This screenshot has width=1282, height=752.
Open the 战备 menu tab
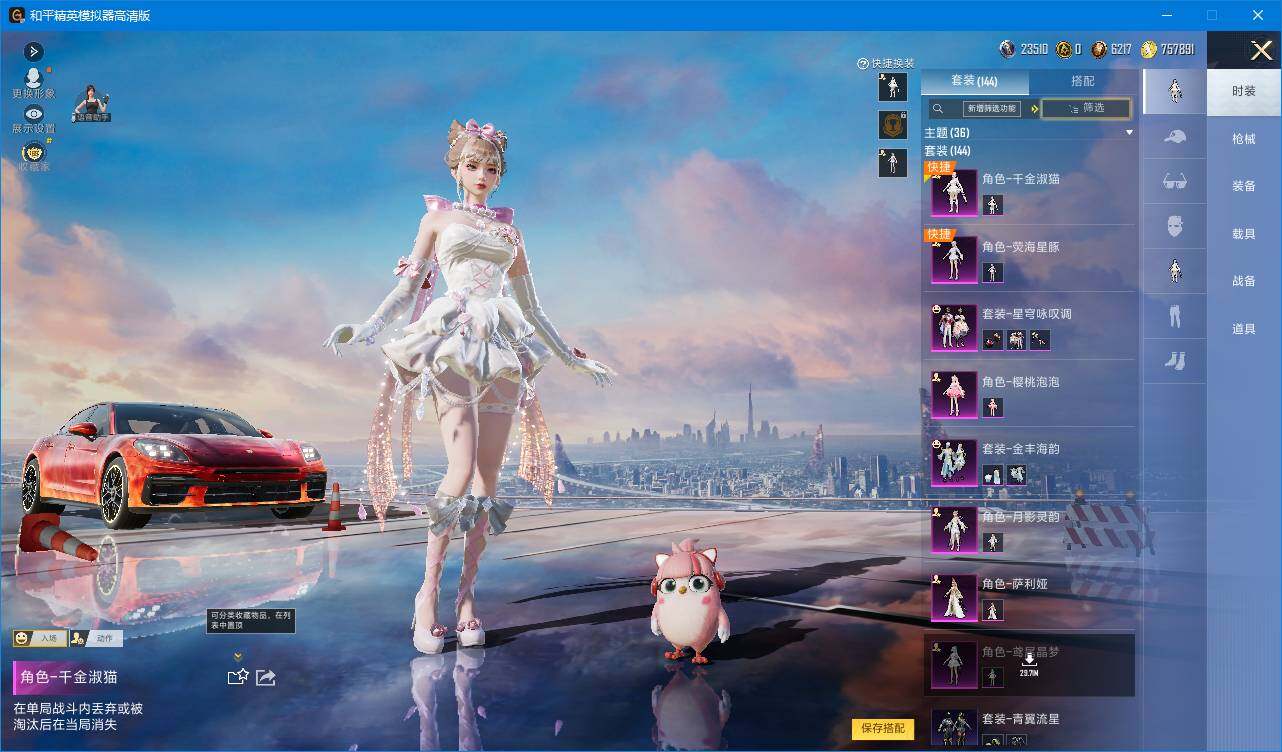1244,281
